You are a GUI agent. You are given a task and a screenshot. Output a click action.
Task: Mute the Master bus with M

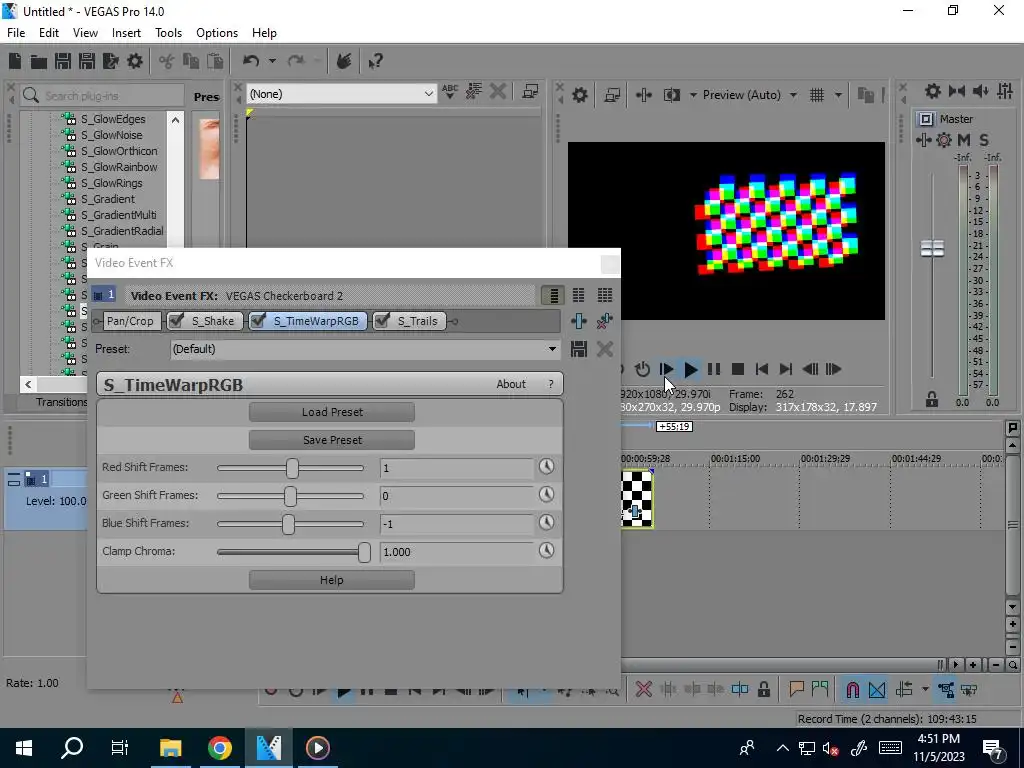964,140
